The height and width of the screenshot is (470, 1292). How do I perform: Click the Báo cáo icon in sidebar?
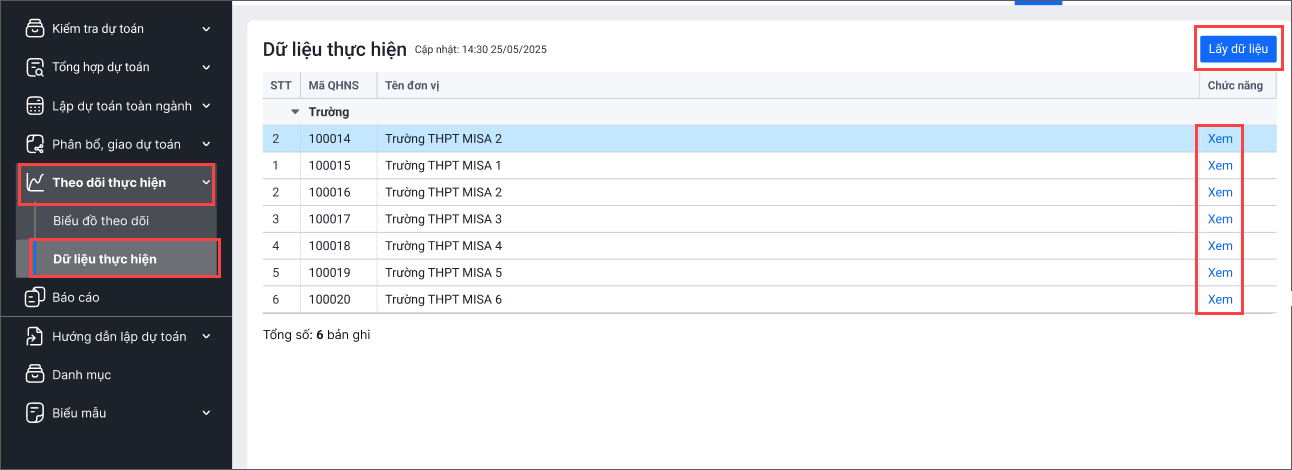[35, 297]
